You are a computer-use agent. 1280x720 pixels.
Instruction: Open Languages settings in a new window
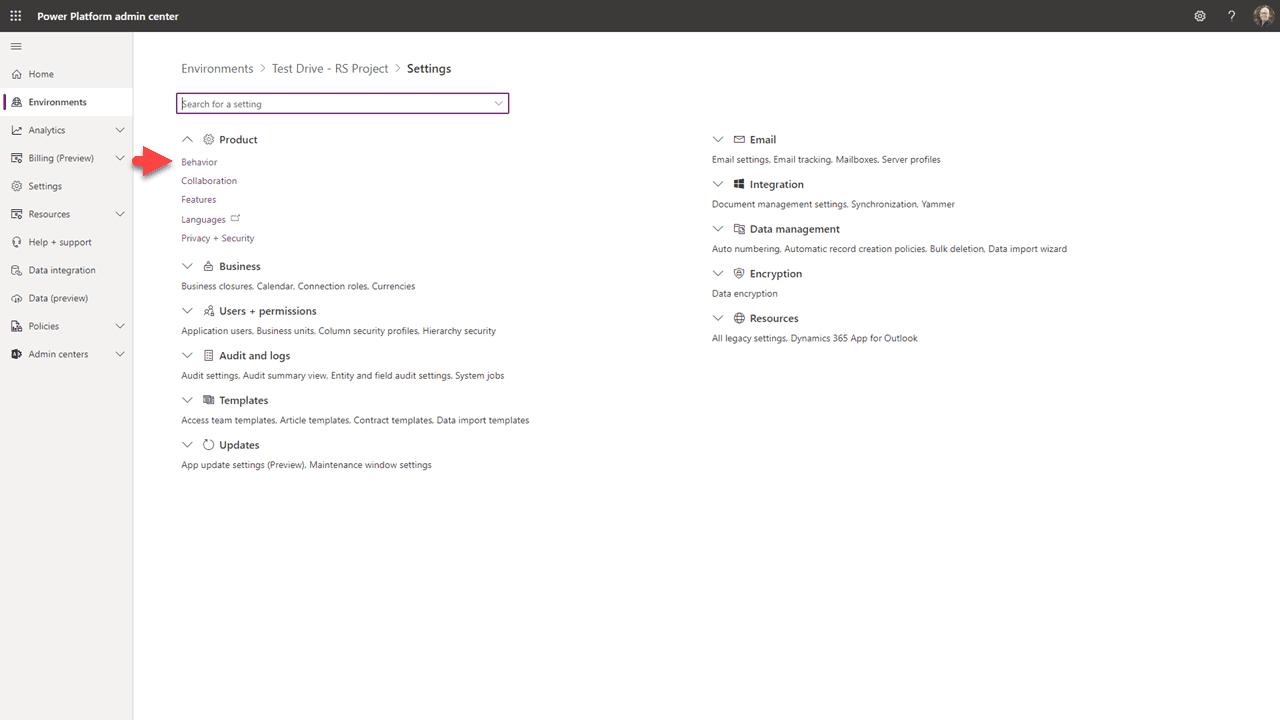point(235,218)
